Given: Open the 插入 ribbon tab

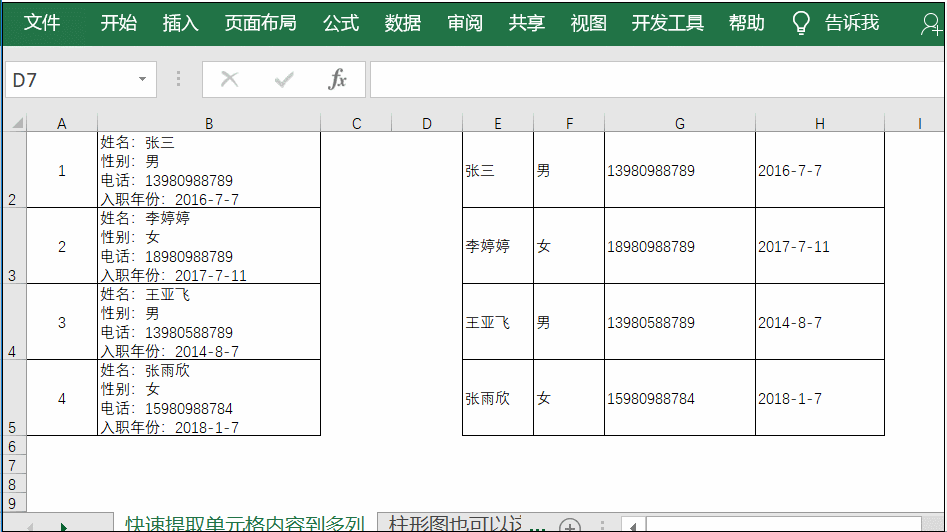Looking at the screenshot, I should (x=181, y=23).
